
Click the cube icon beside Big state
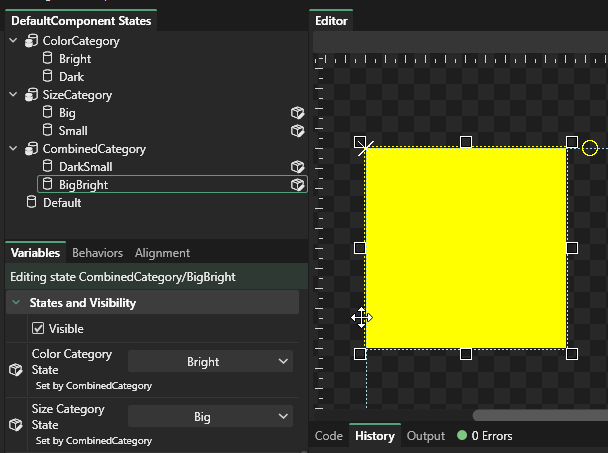(x=297, y=113)
